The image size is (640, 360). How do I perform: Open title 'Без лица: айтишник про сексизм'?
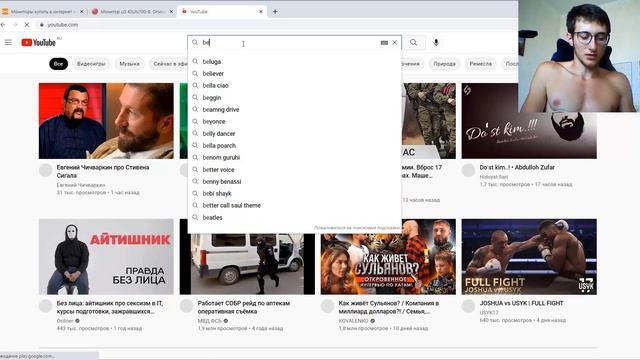click(x=109, y=307)
